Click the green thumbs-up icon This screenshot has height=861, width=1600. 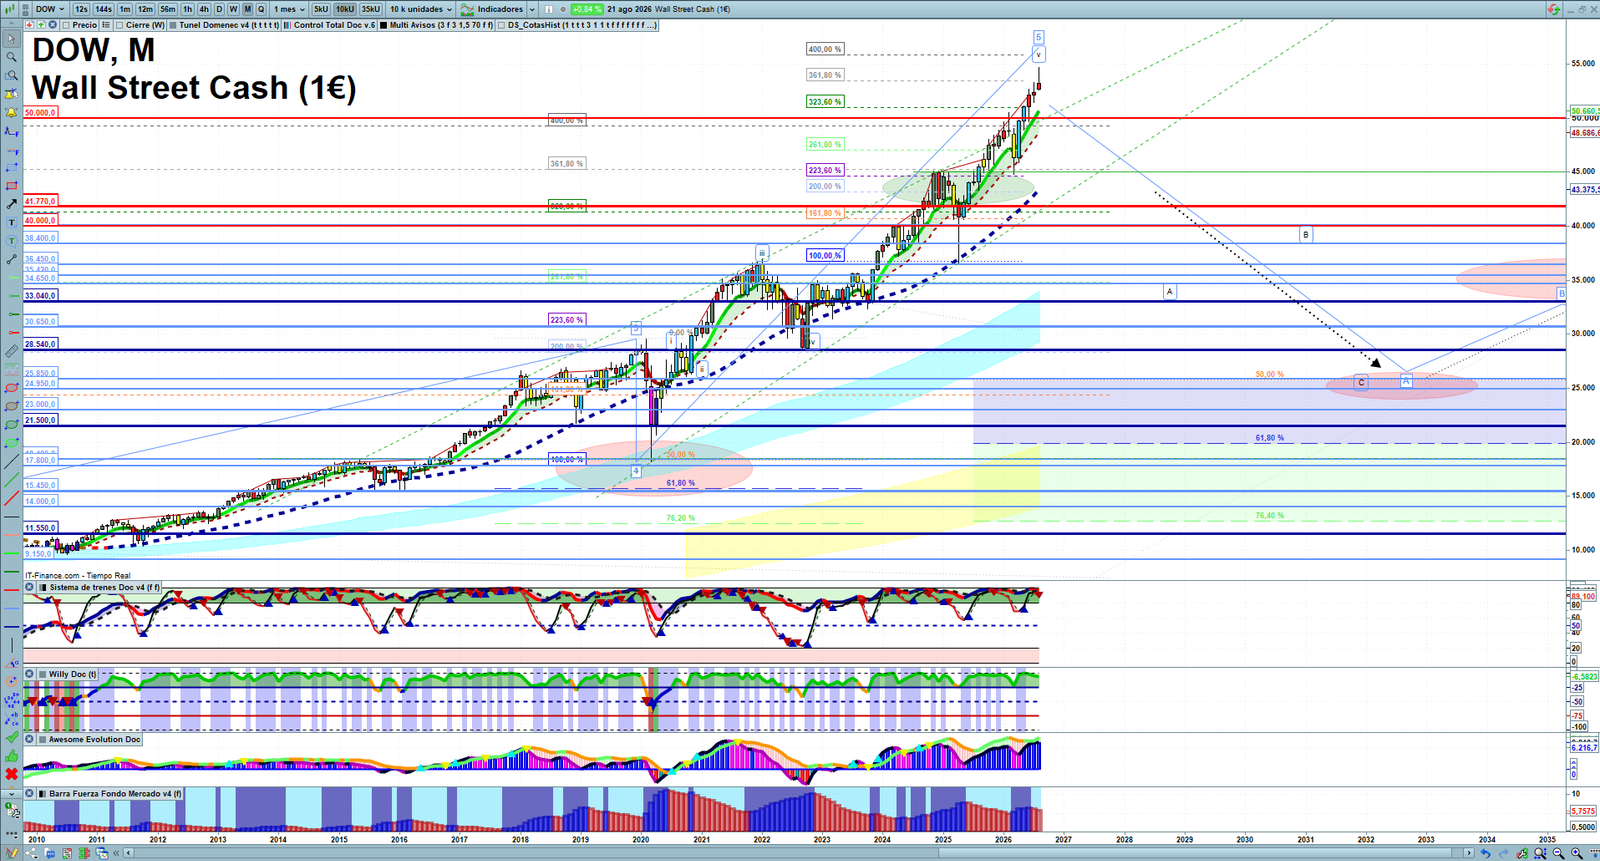pos(12,755)
